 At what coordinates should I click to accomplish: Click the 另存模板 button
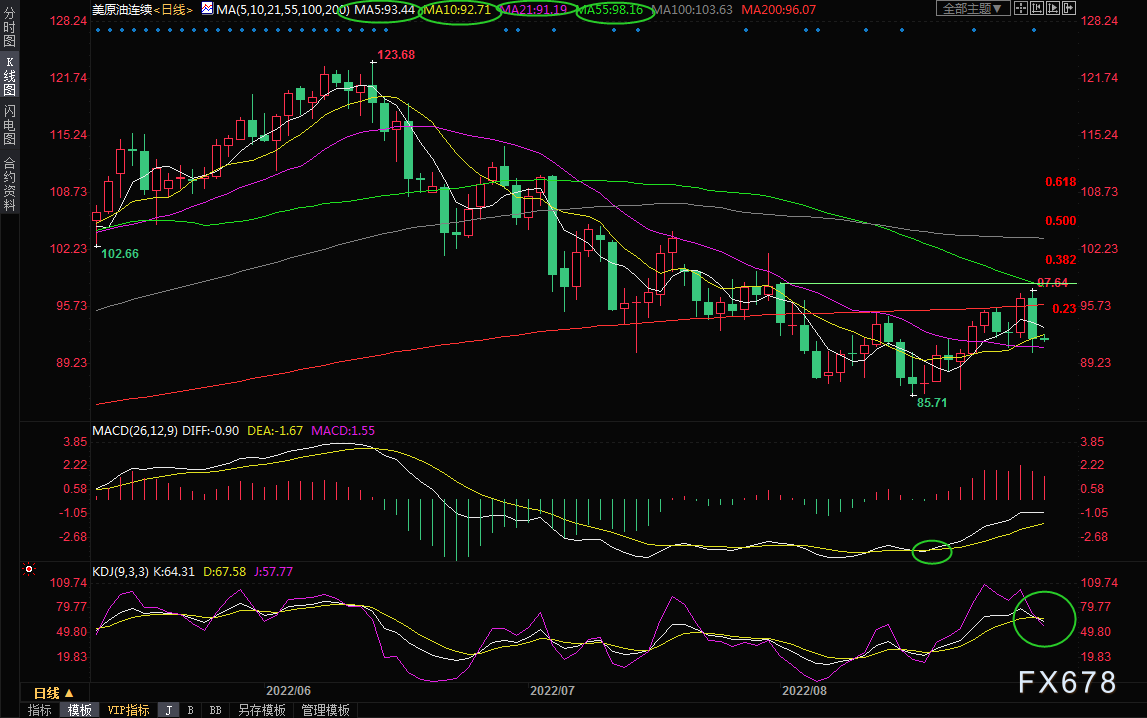(x=262, y=710)
